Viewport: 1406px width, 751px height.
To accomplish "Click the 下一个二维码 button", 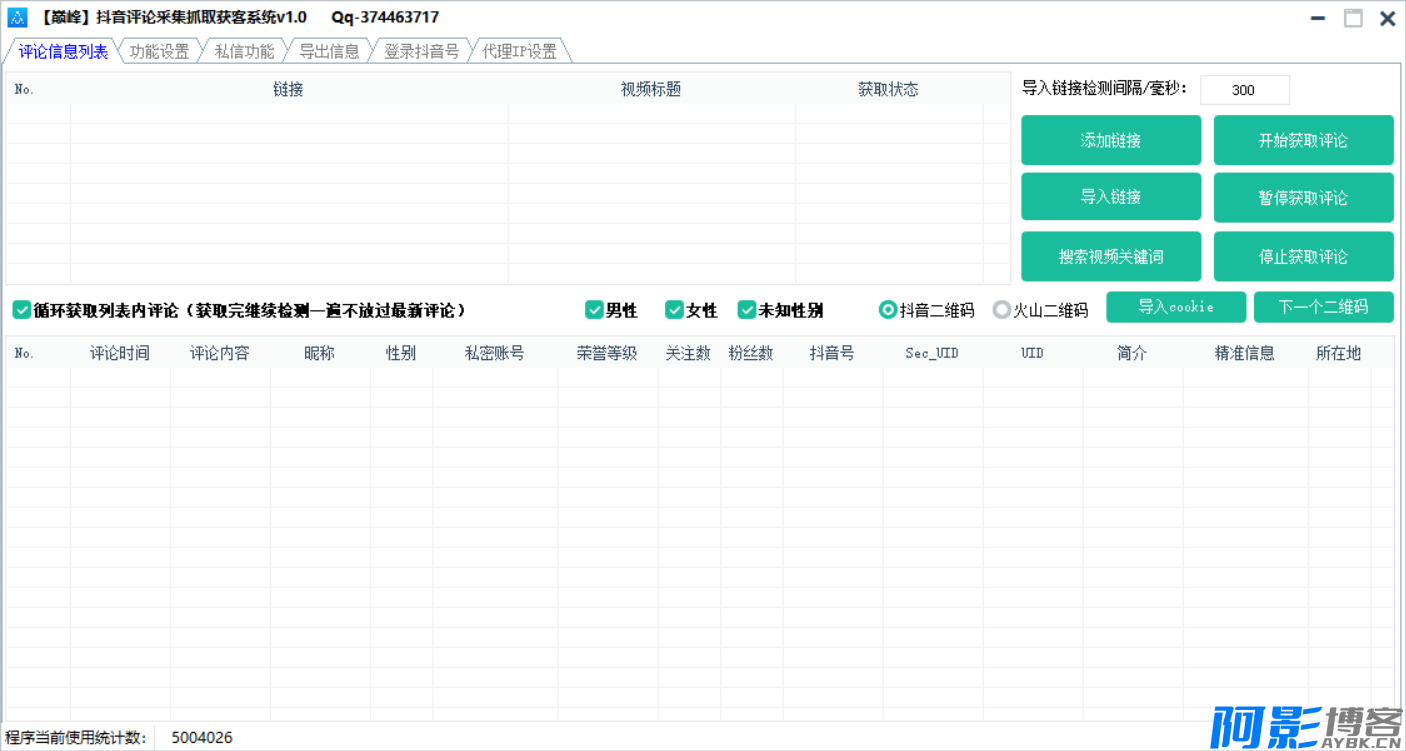I will (1323, 307).
